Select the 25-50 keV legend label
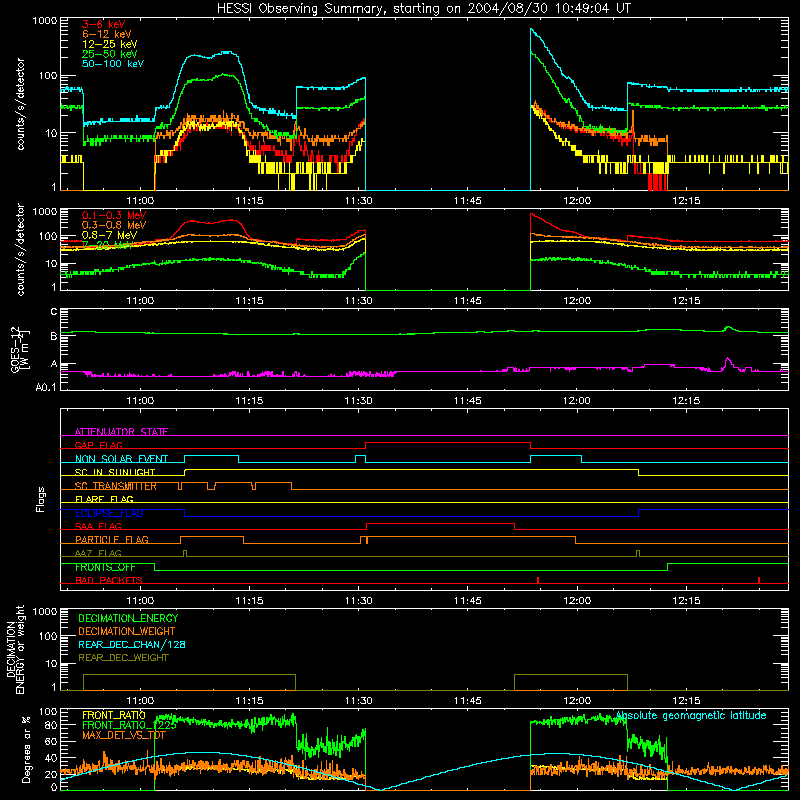This screenshot has width=800, height=800. click(110, 54)
